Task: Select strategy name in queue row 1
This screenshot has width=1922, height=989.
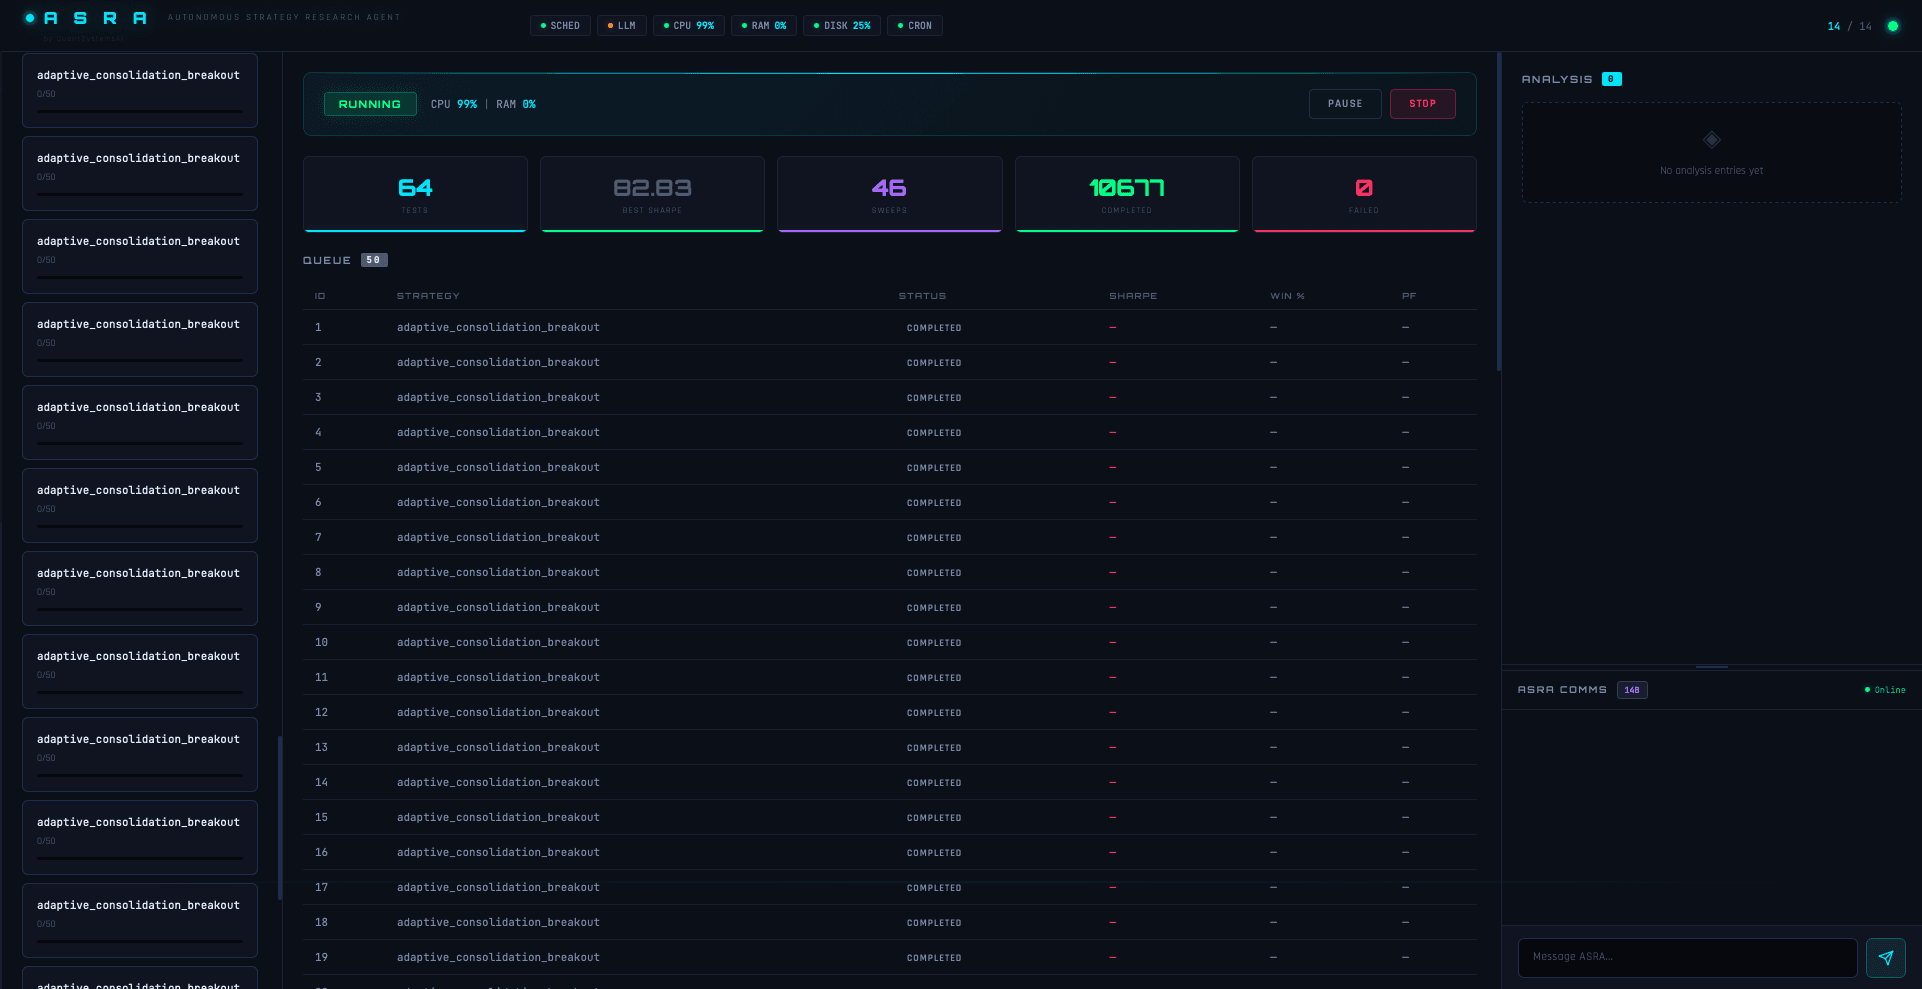Action: click(498, 327)
